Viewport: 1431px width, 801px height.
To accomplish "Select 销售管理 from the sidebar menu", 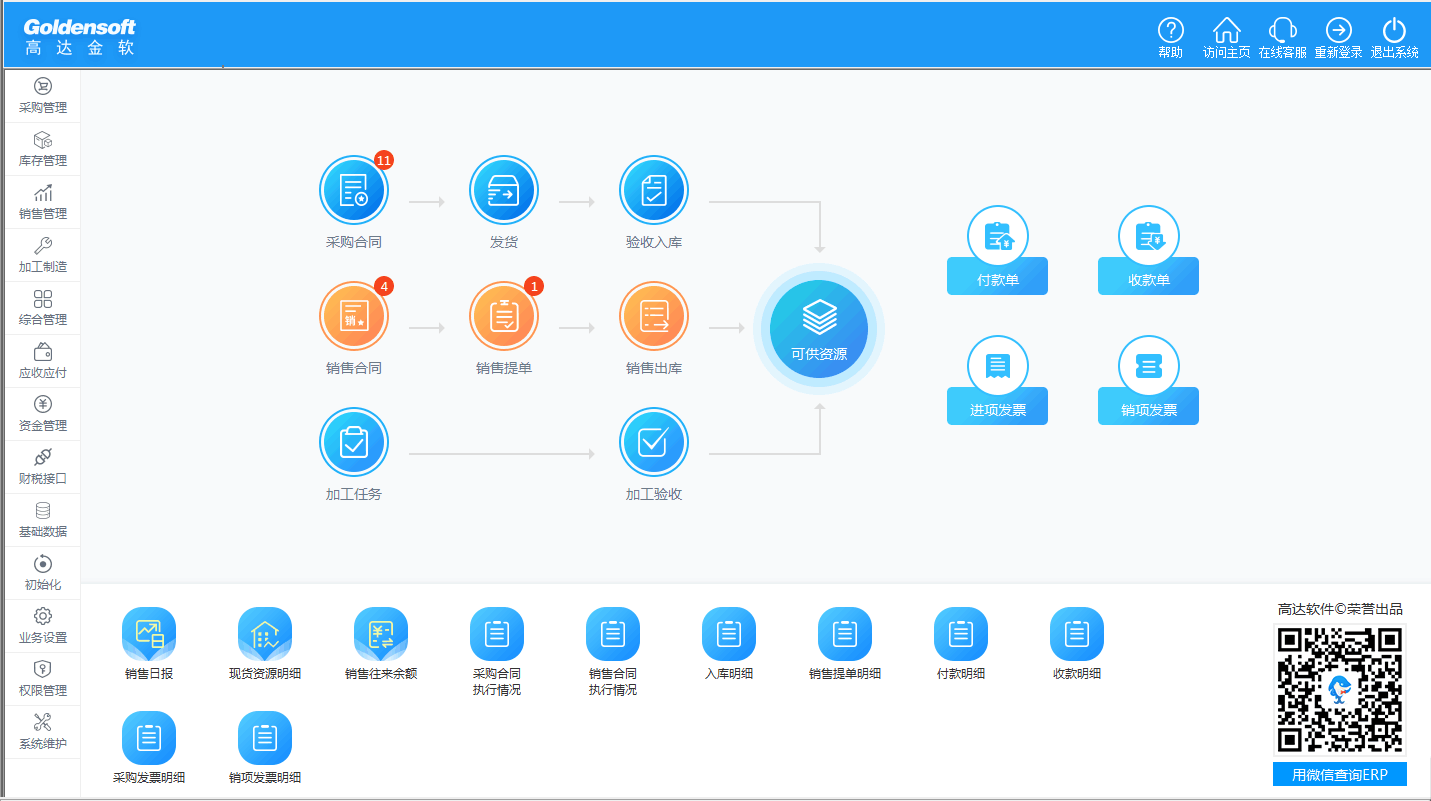I will 43,202.
